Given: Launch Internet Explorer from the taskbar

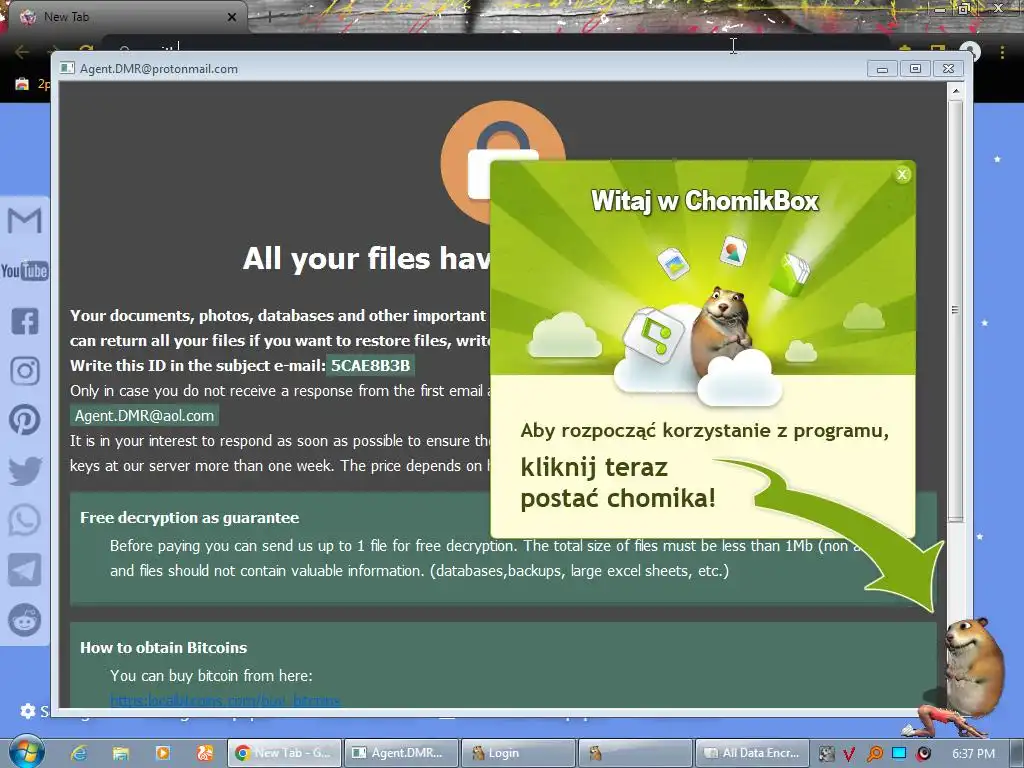Looking at the screenshot, I should [79, 753].
